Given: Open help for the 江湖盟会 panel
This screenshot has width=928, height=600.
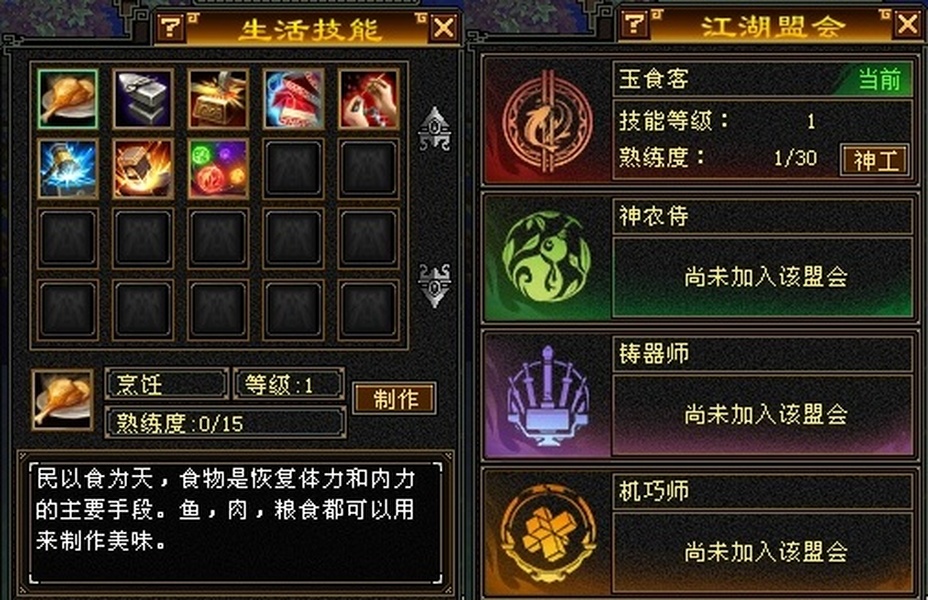Looking at the screenshot, I should point(636,24).
